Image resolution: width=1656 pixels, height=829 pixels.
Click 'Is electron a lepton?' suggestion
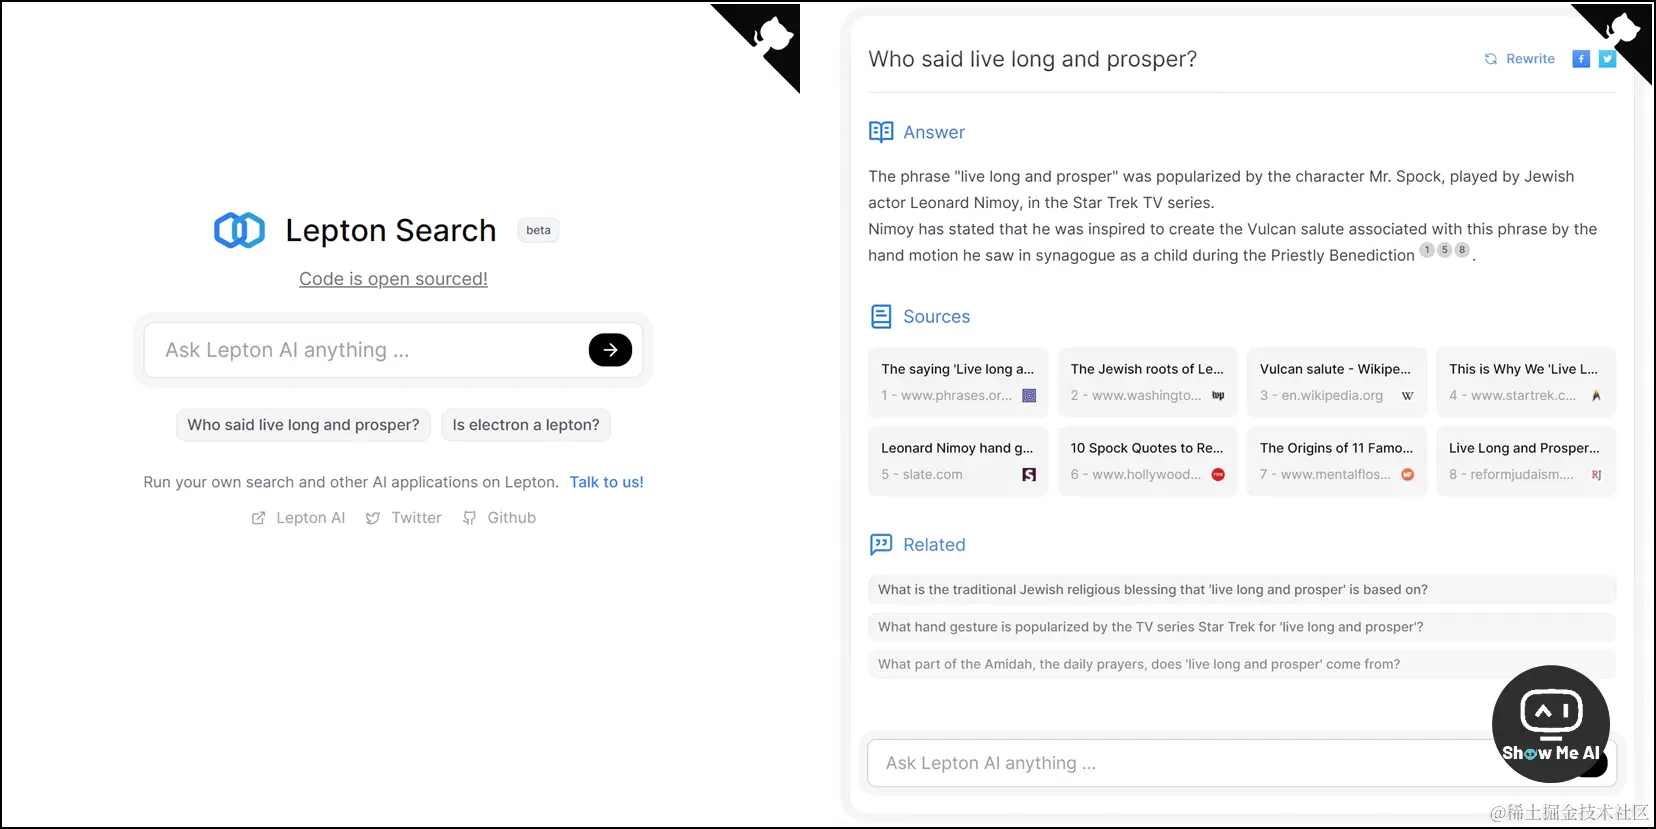[x=526, y=425]
